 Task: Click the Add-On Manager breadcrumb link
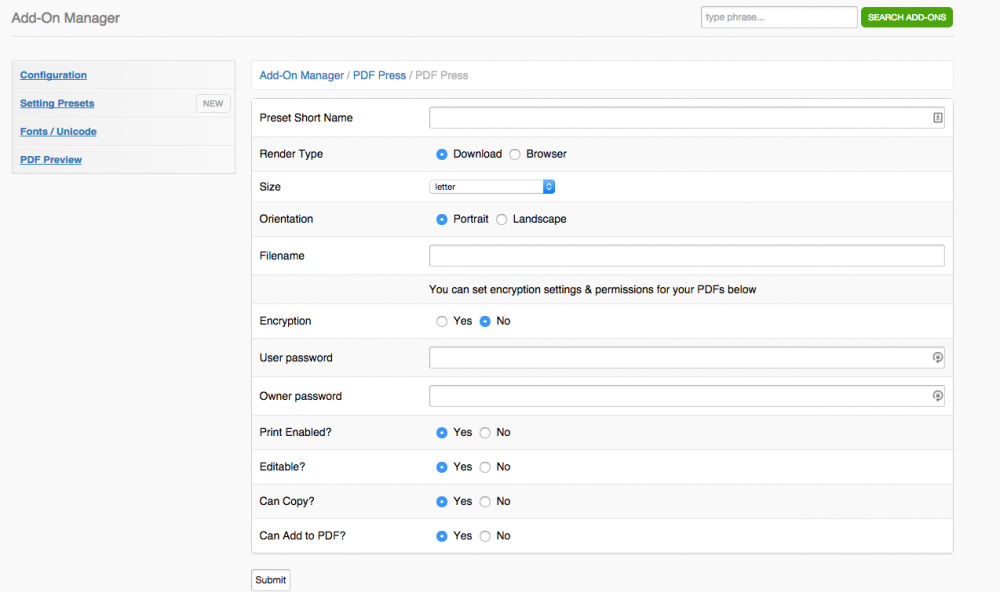click(x=301, y=76)
